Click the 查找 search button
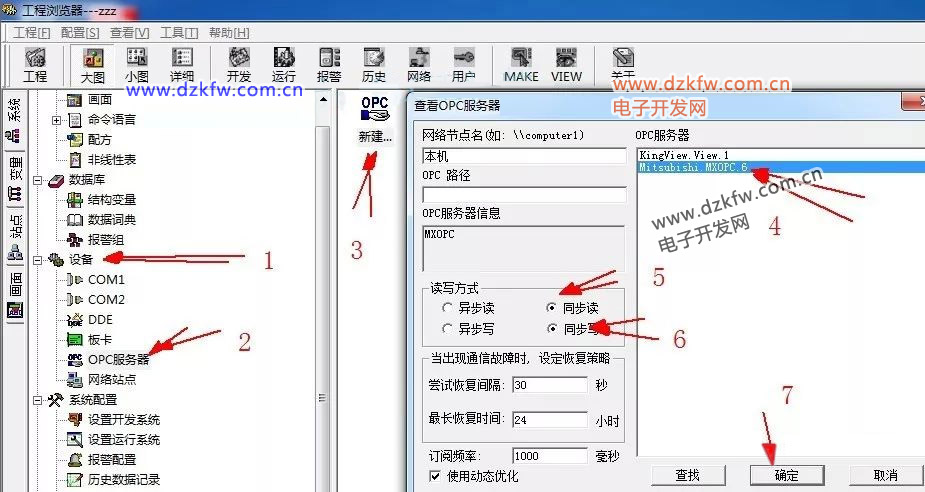The height and width of the screenshot is (492, 925). (687, 475)
